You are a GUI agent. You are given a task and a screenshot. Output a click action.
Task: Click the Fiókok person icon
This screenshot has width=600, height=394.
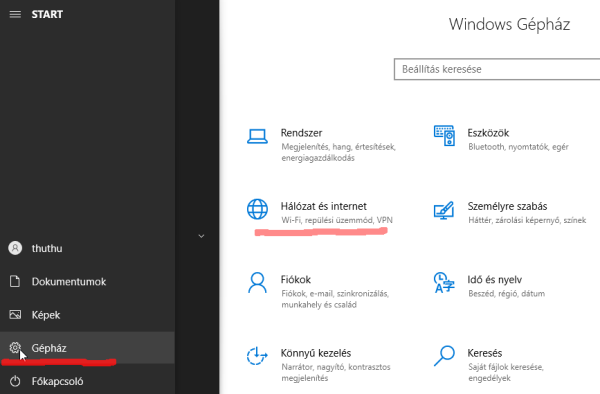click(257, 283)
